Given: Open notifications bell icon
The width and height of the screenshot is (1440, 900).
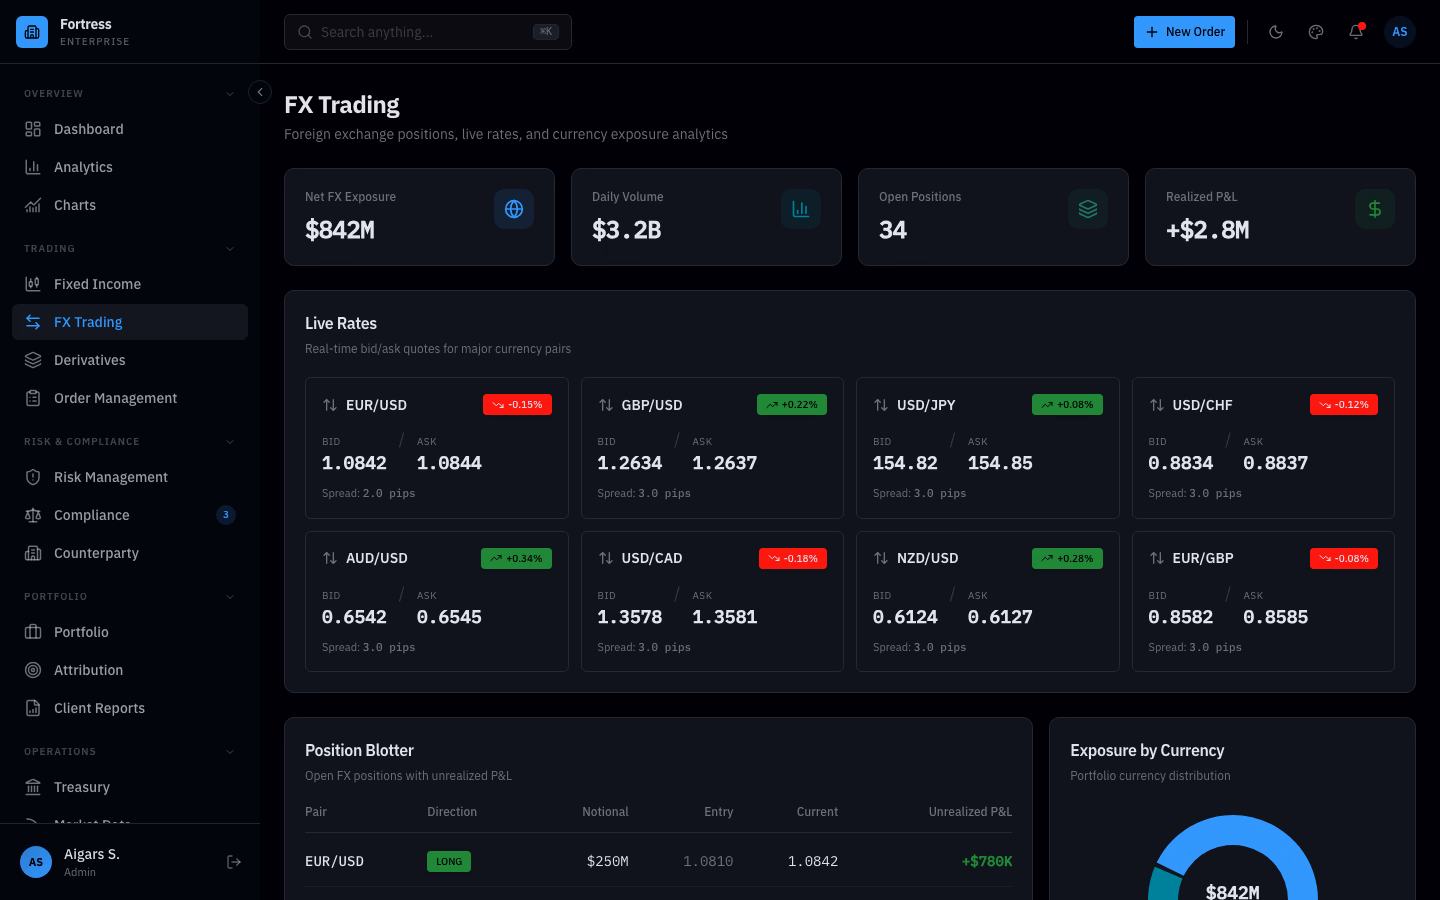Looking at the screenshot, I should 1356,32.
